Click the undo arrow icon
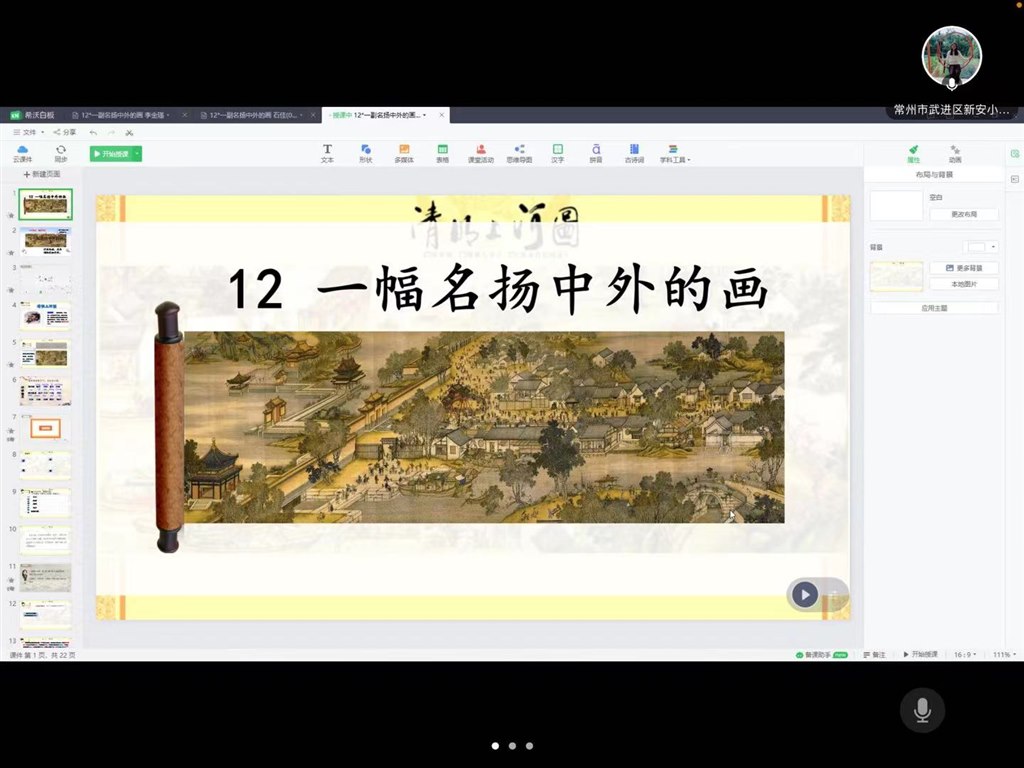This screenshot has height=768, width=1024. point(93,133)
